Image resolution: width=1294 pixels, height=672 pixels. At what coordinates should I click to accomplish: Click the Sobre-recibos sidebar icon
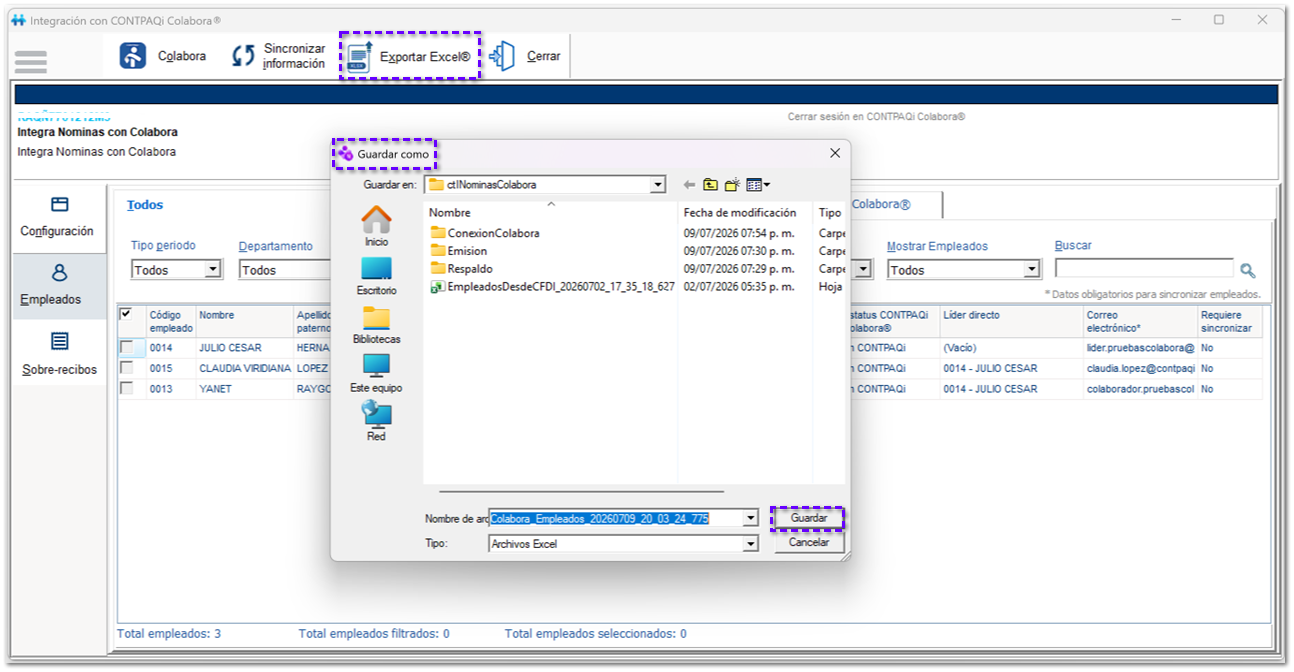tap(59, 341)
